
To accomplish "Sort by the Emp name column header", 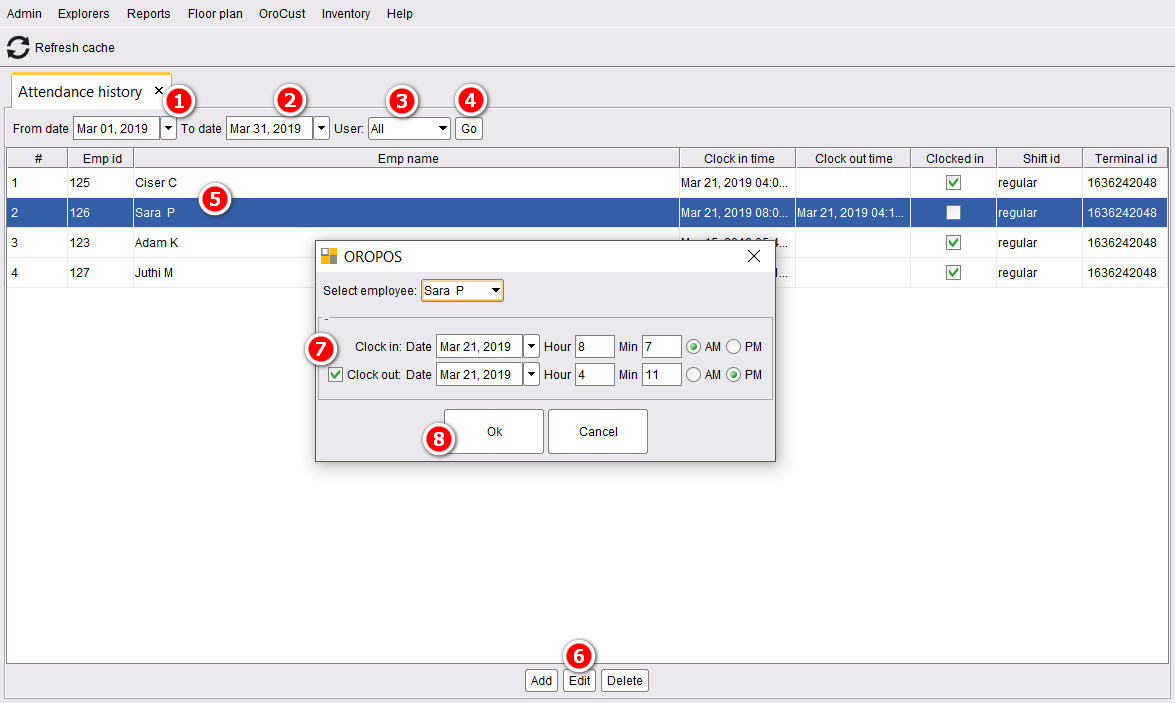I will tap(407, 158).
